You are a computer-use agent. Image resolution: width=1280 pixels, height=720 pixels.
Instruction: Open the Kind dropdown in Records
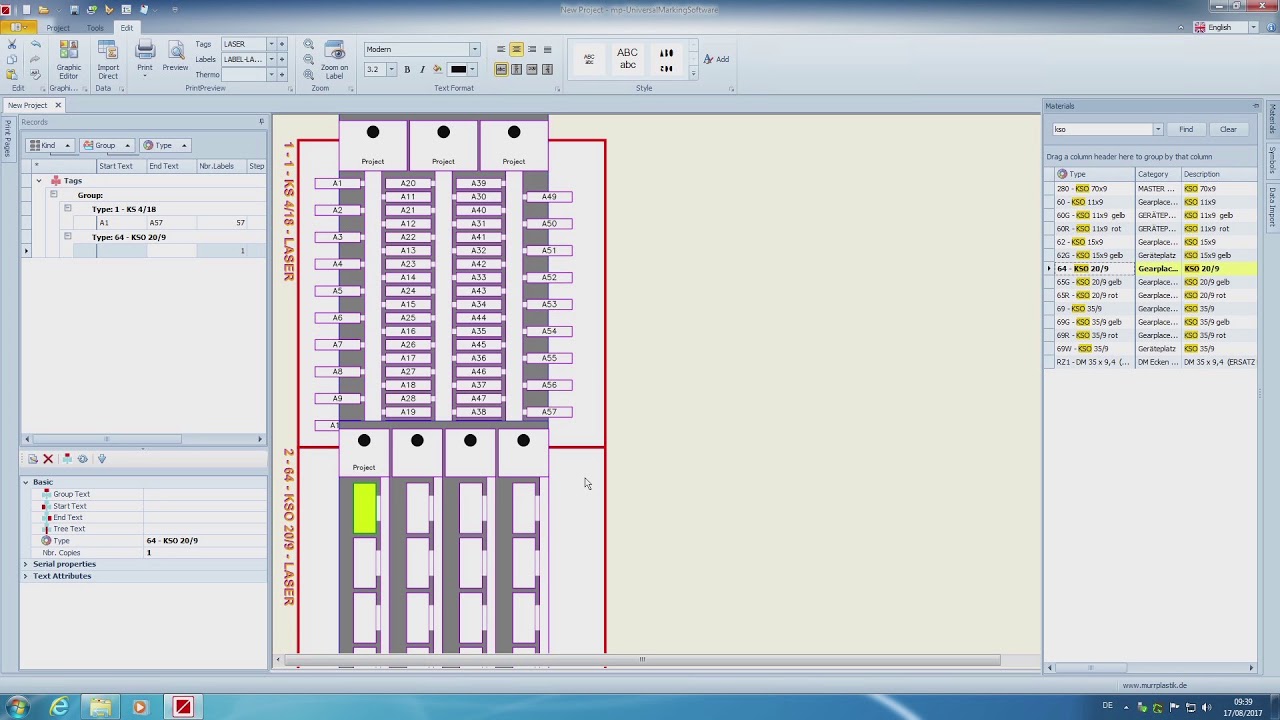pyautogui.click(x=50, y=145)
